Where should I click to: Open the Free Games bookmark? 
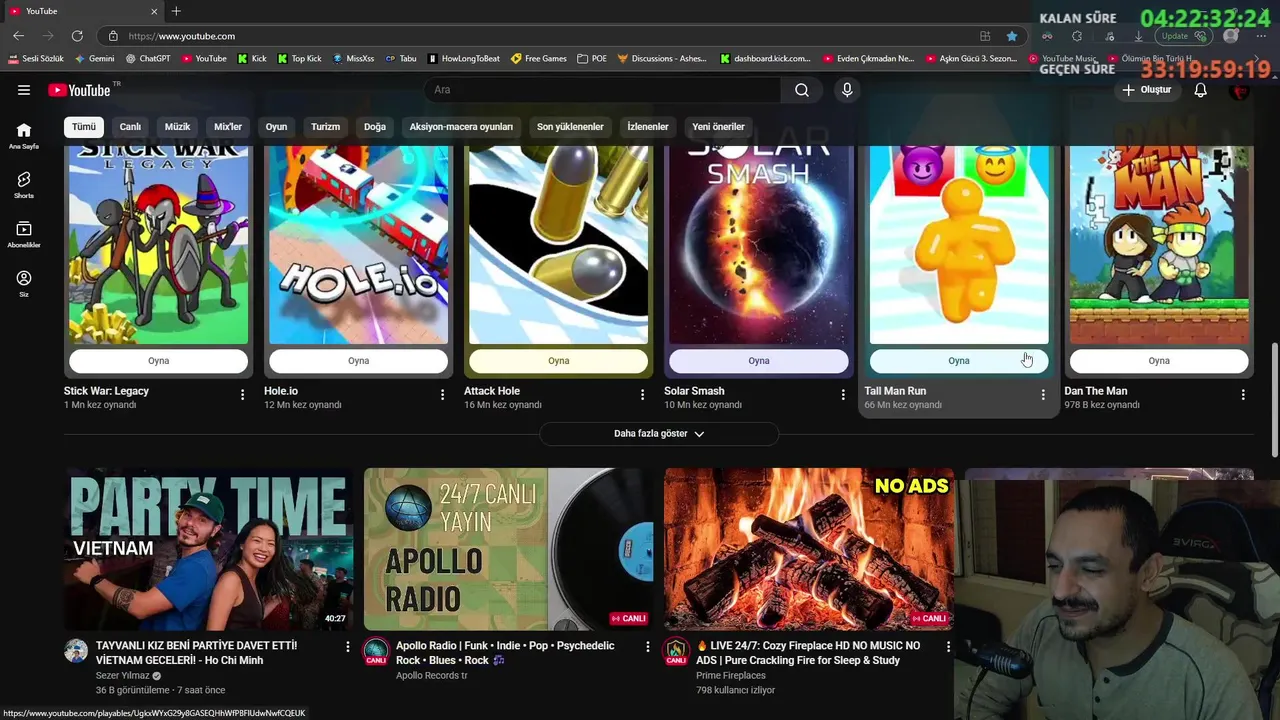pyautogui.click(x=539, y=59)
